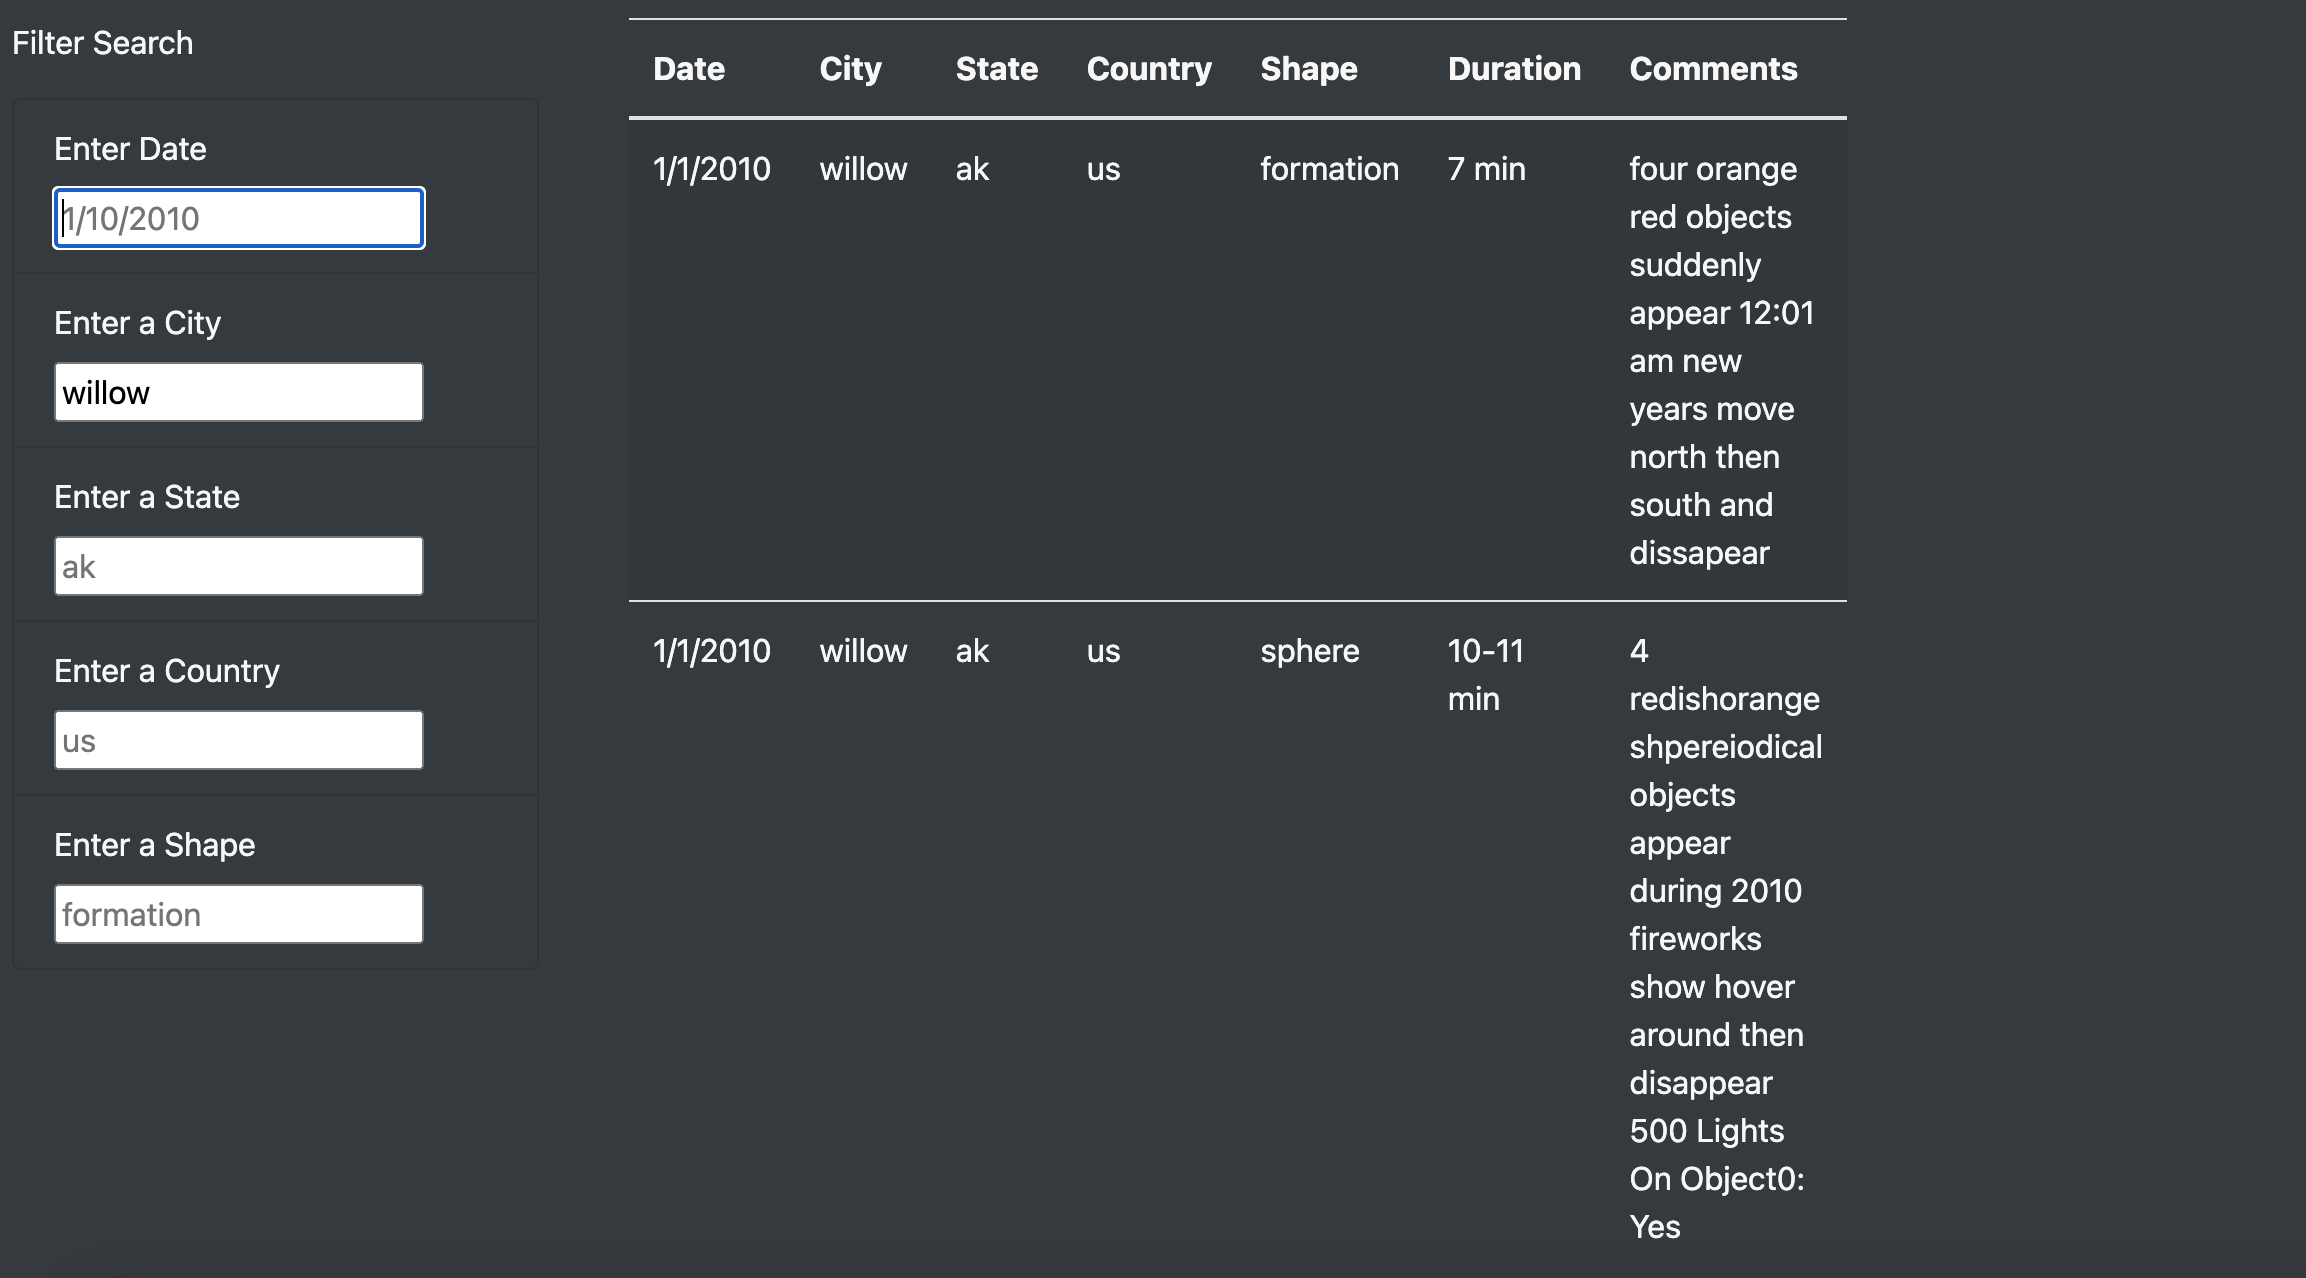Select the Enter a Country text field
Image resolution: width=2306 pixels, height=1278 pixels.
(238, 740)
